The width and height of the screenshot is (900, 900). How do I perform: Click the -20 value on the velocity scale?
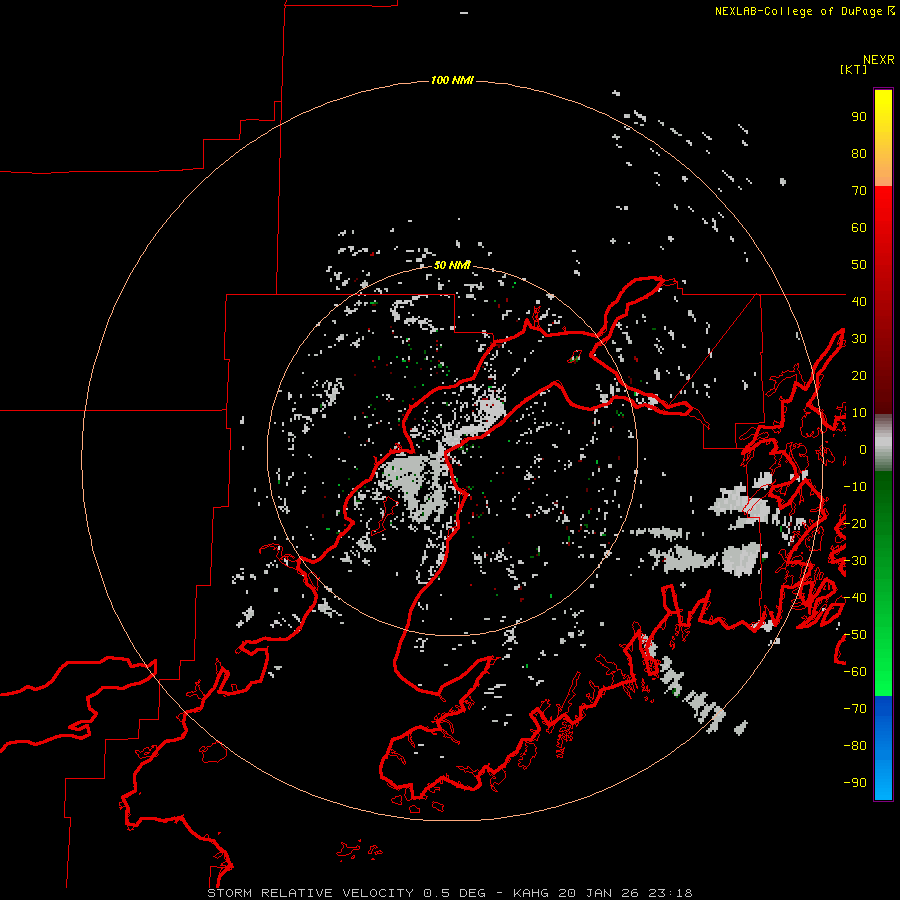tap(855, 523)
